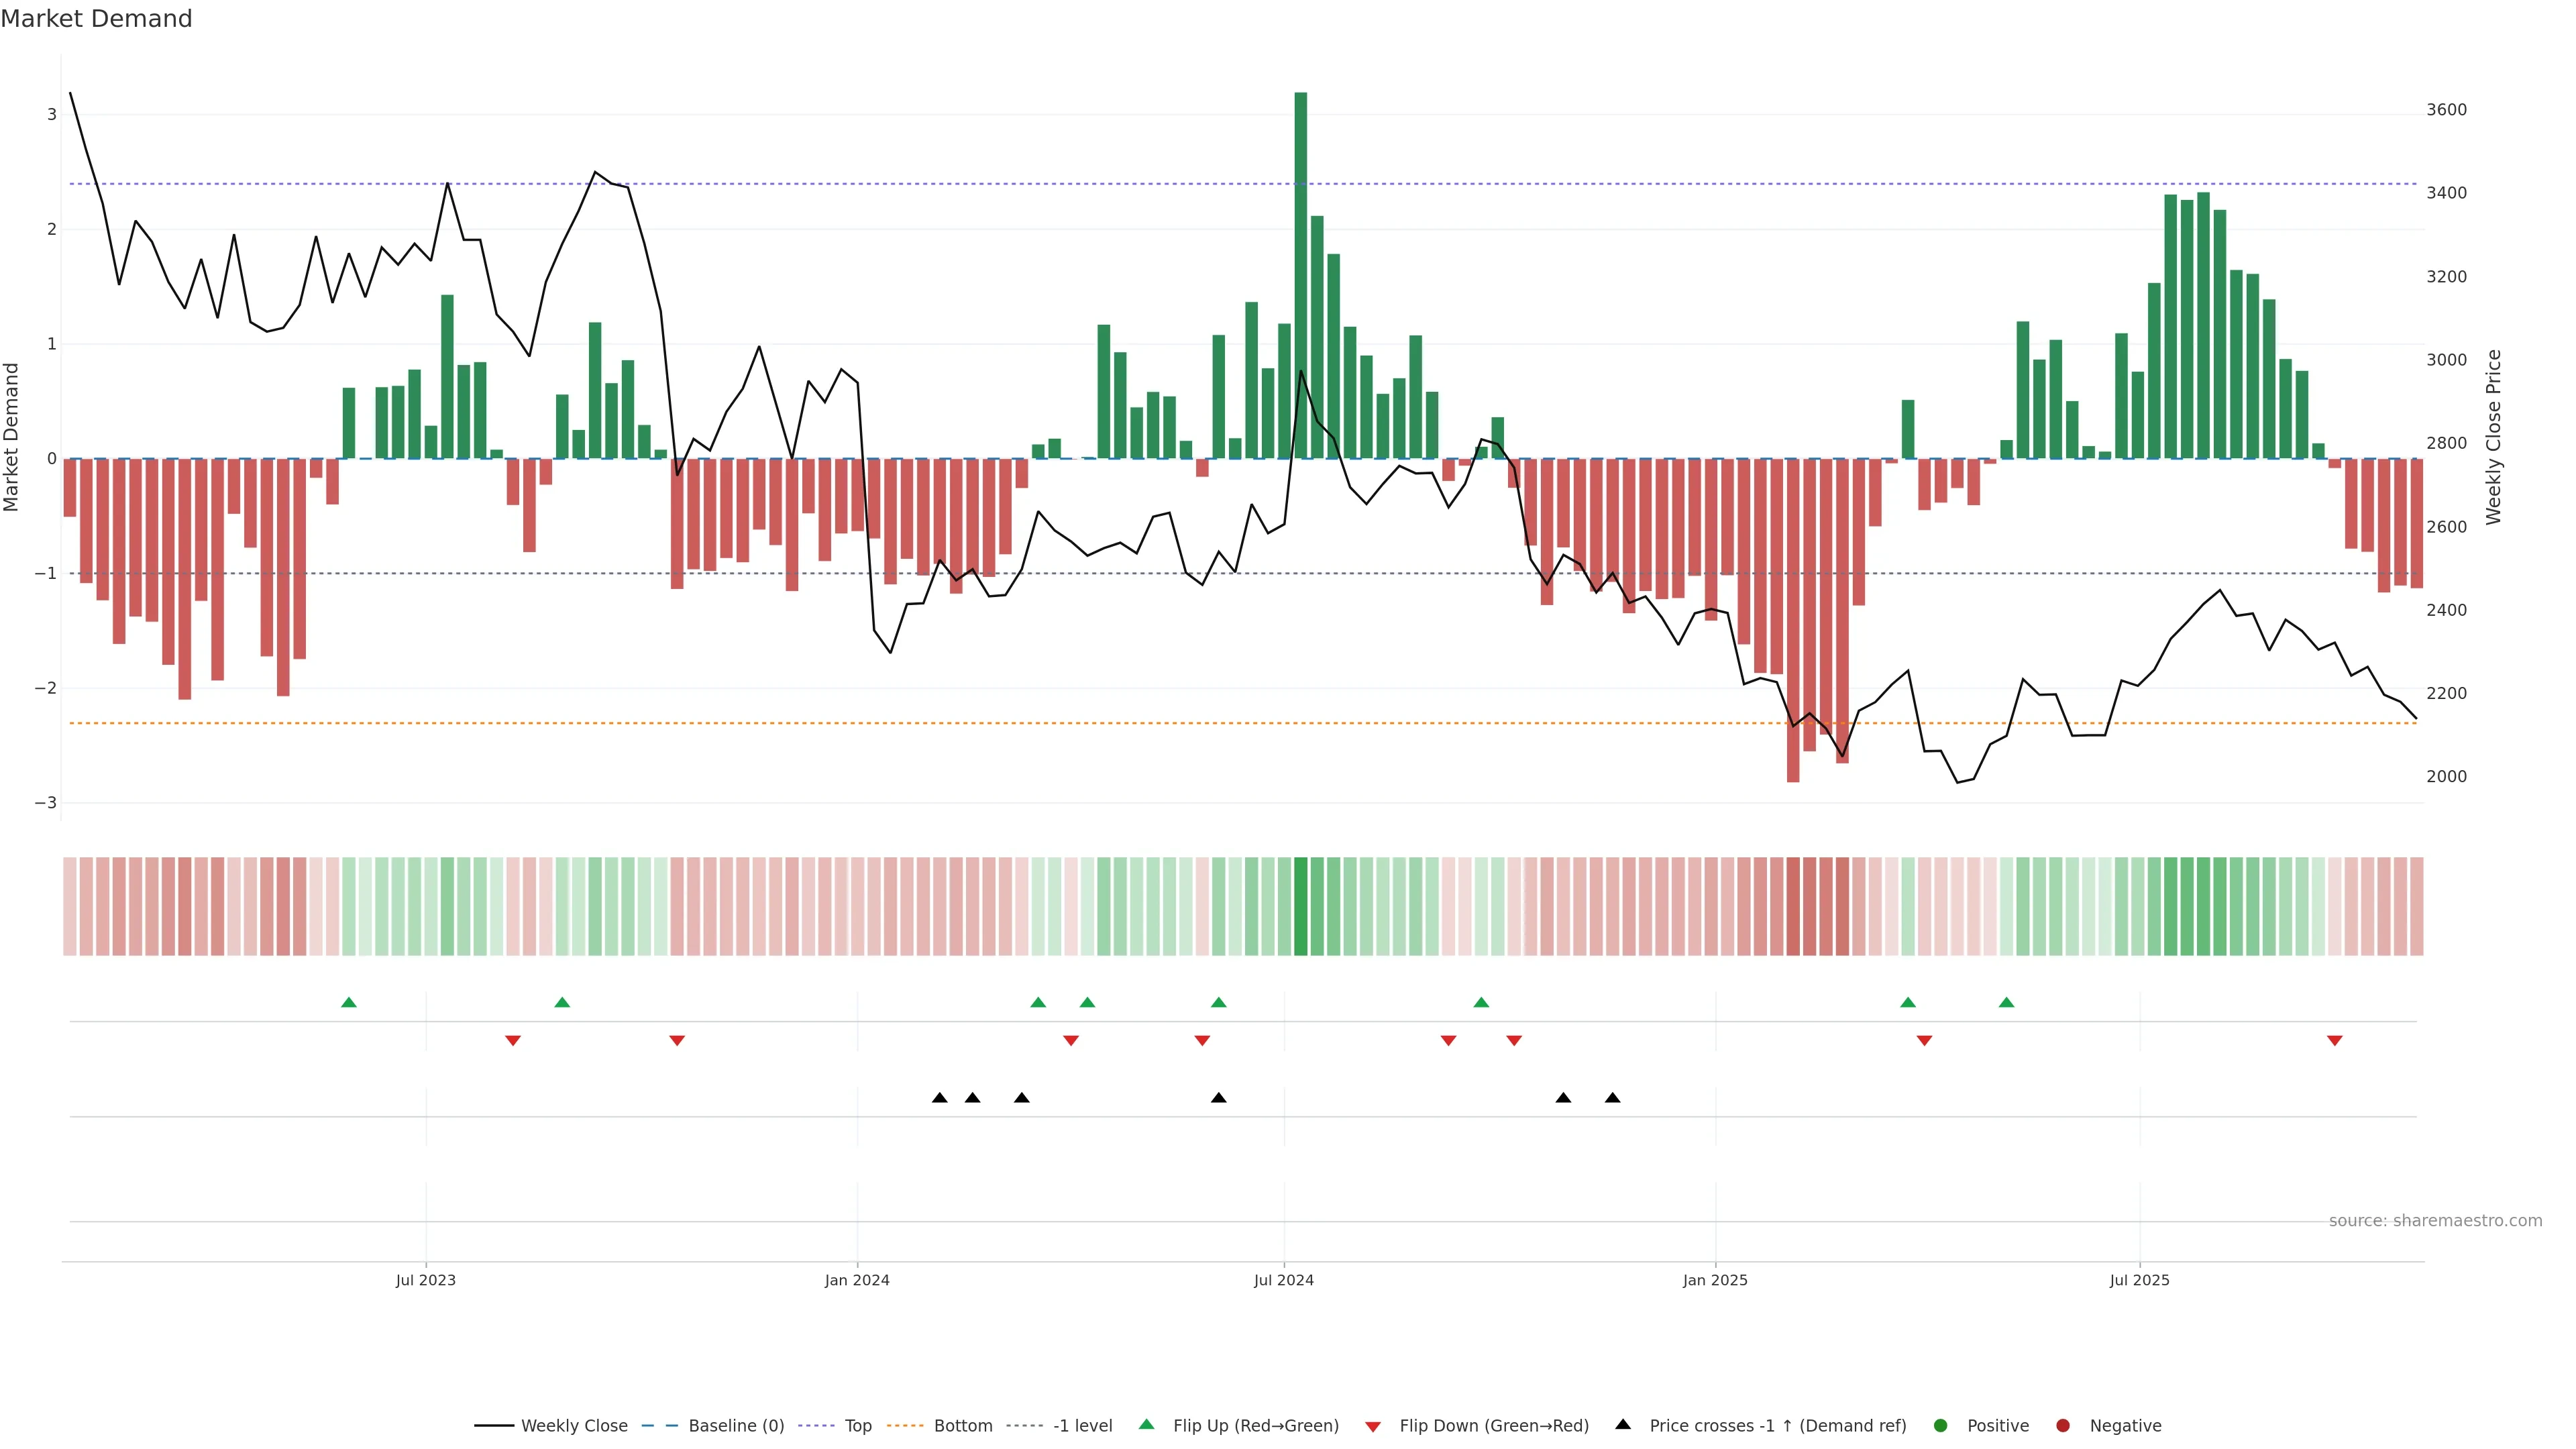Hide the Flip Down (Green→Red) series
Image resolution: width=2576 pixels, height=1449 pixels.
(1493, 1426)
